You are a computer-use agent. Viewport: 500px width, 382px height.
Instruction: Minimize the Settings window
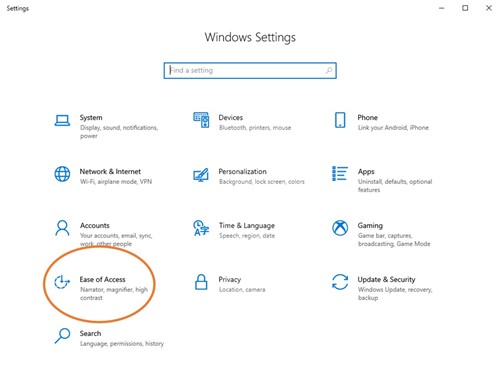coord(442,8)
